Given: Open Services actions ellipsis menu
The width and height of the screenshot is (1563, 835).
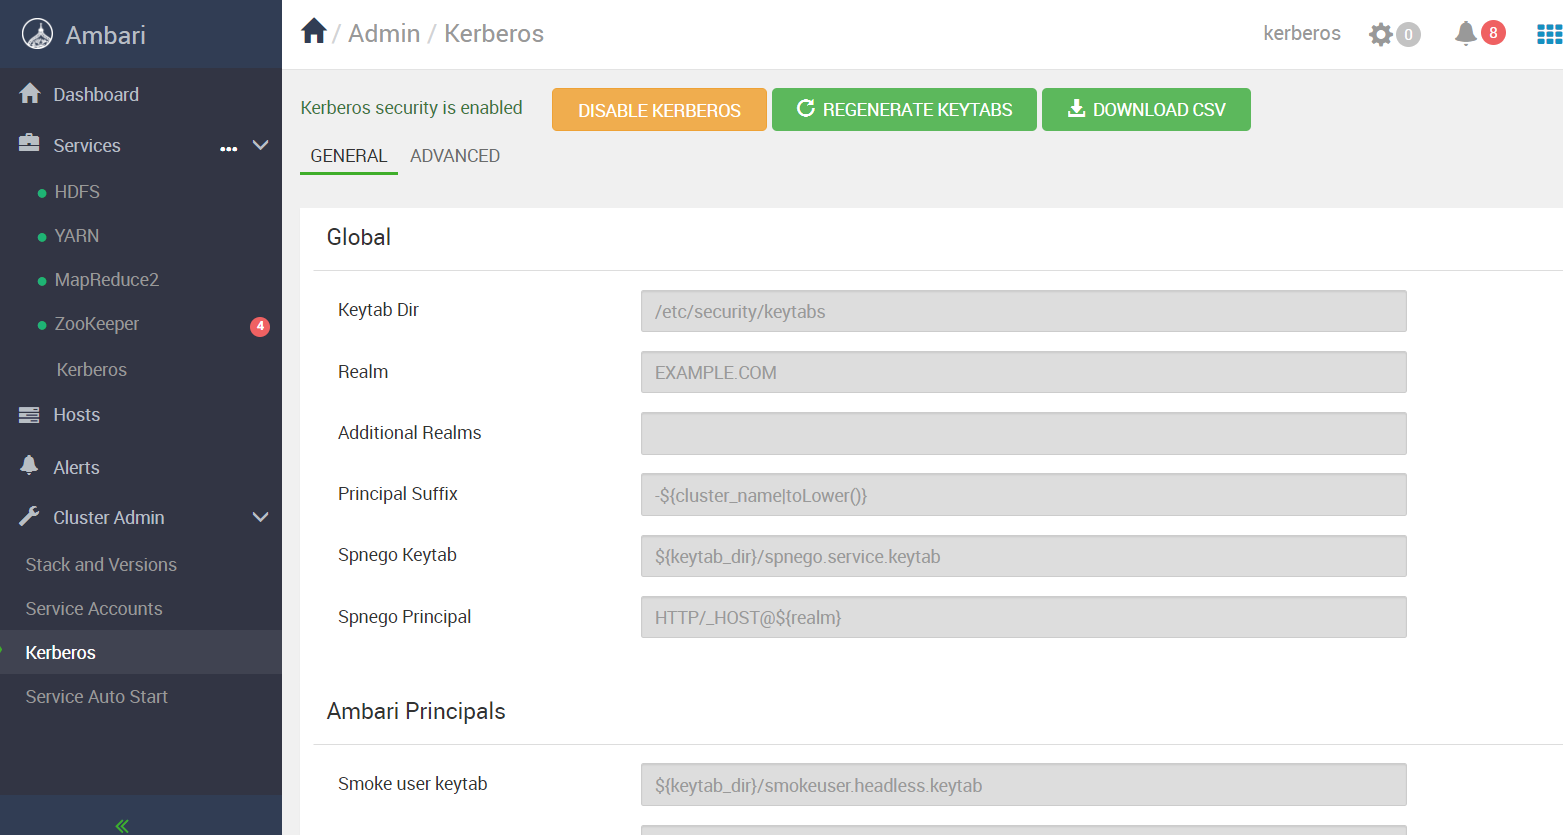Looking at the screenshot, I should [229, 148].
